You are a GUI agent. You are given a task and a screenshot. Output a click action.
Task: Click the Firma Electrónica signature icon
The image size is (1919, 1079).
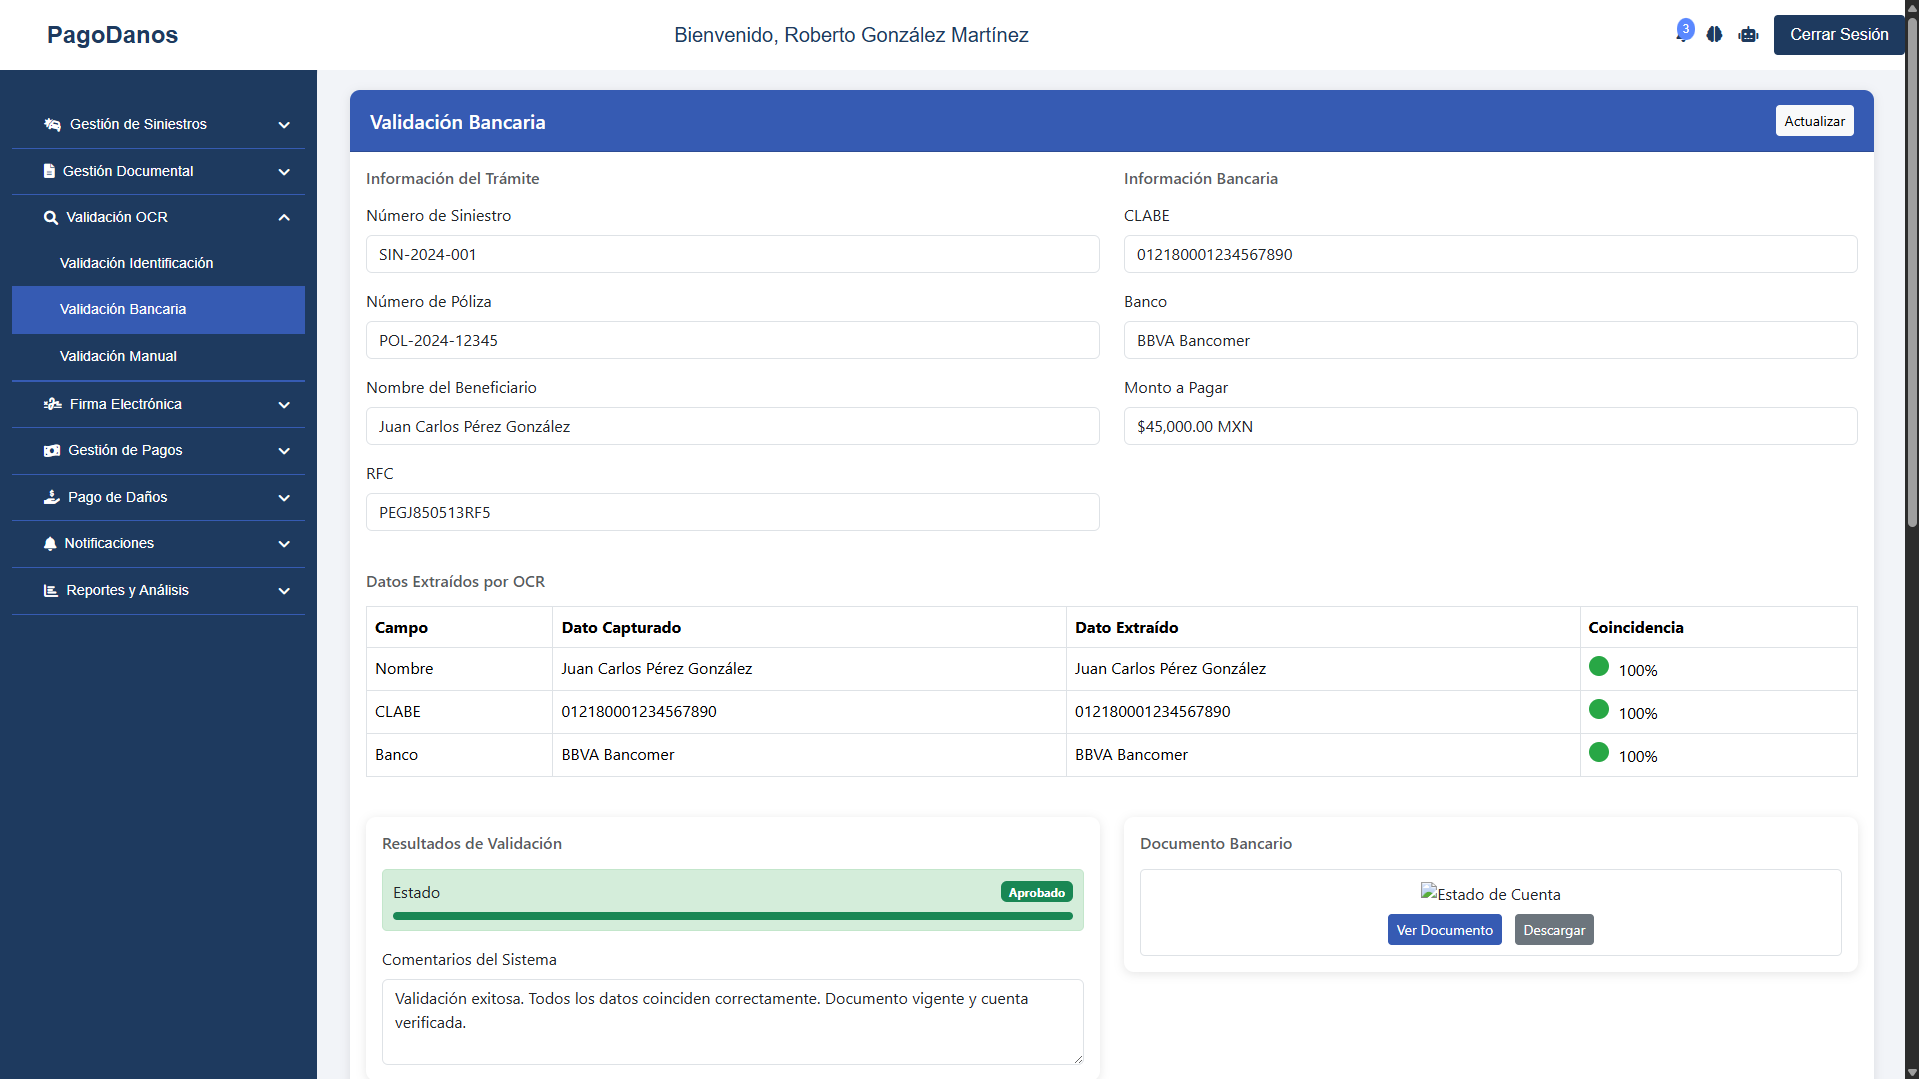(52, 404)
